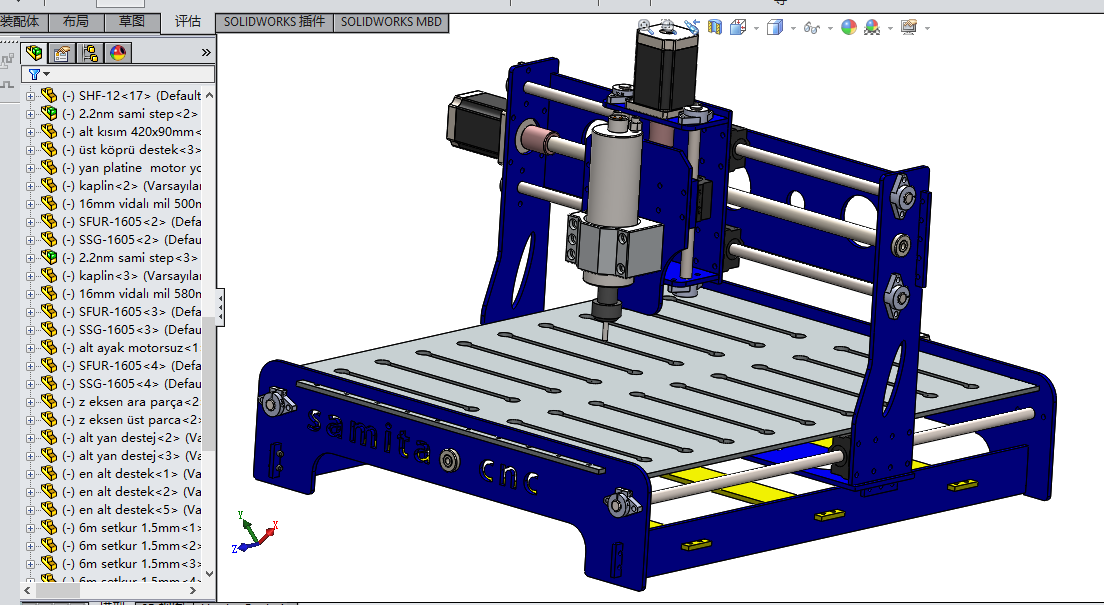This screenshot has height=605, width=1104.
Task: Open the View Orientation dropdown arrow
Action: (756, 29)
